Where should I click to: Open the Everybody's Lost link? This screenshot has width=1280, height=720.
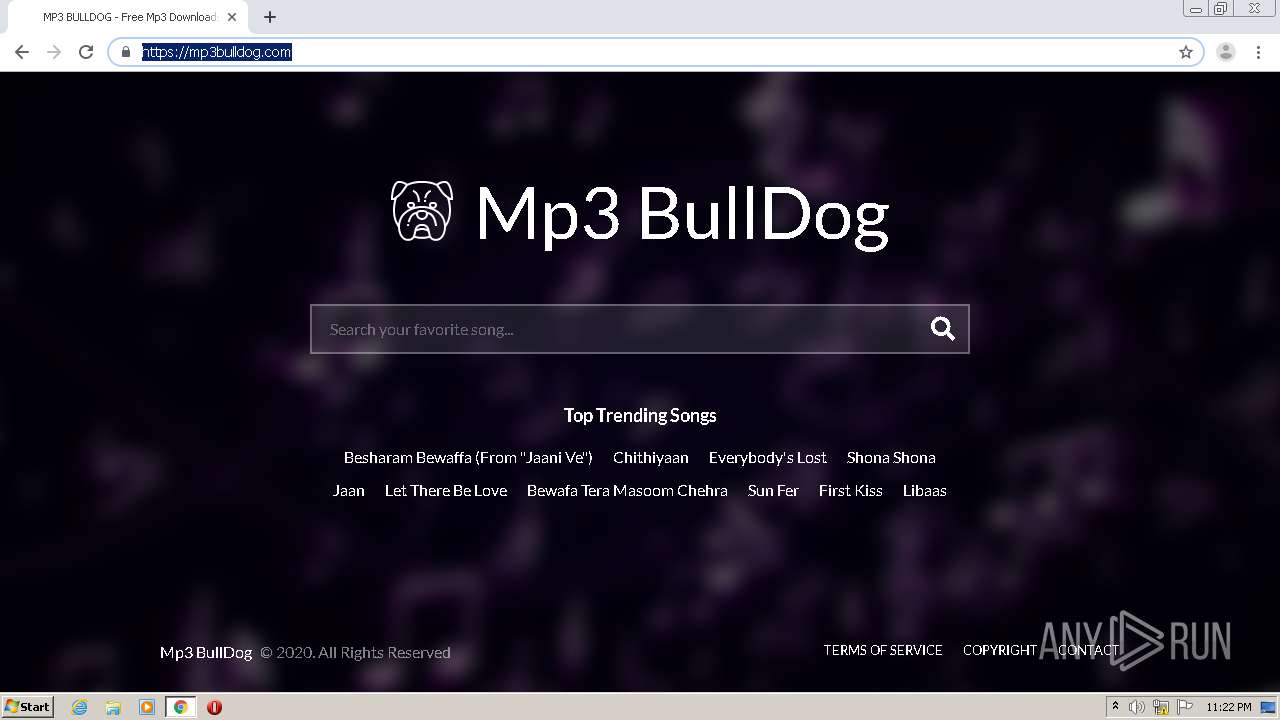(x=768, y=457)
